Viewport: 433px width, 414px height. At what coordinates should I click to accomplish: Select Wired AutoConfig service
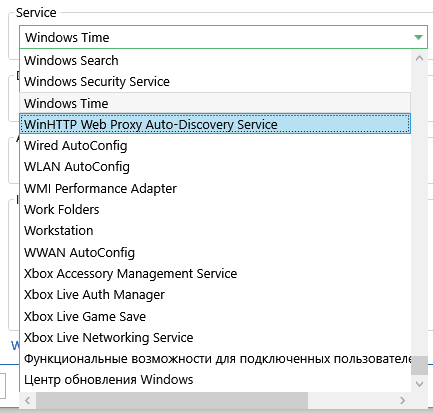pos(215,146)
